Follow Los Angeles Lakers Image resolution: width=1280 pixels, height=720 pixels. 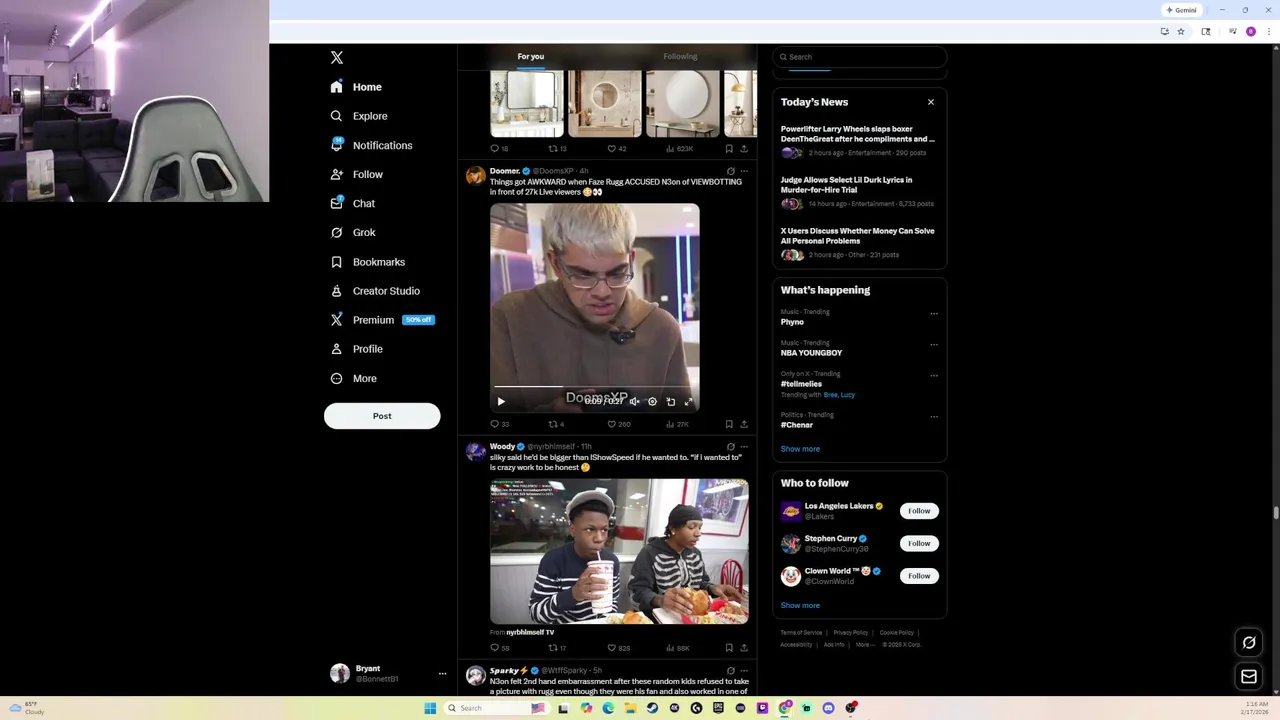[x=919, y=511]
